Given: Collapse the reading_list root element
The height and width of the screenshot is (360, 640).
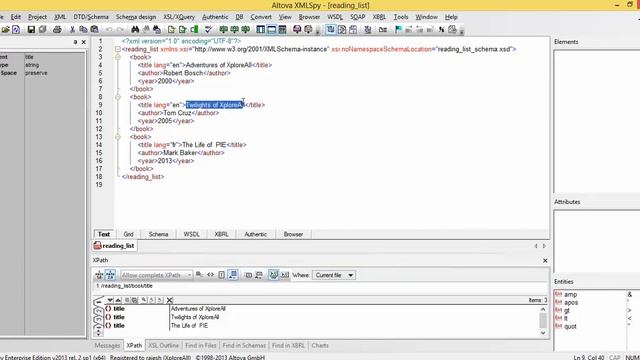Looking at the screenshot, I should (118, 49).
